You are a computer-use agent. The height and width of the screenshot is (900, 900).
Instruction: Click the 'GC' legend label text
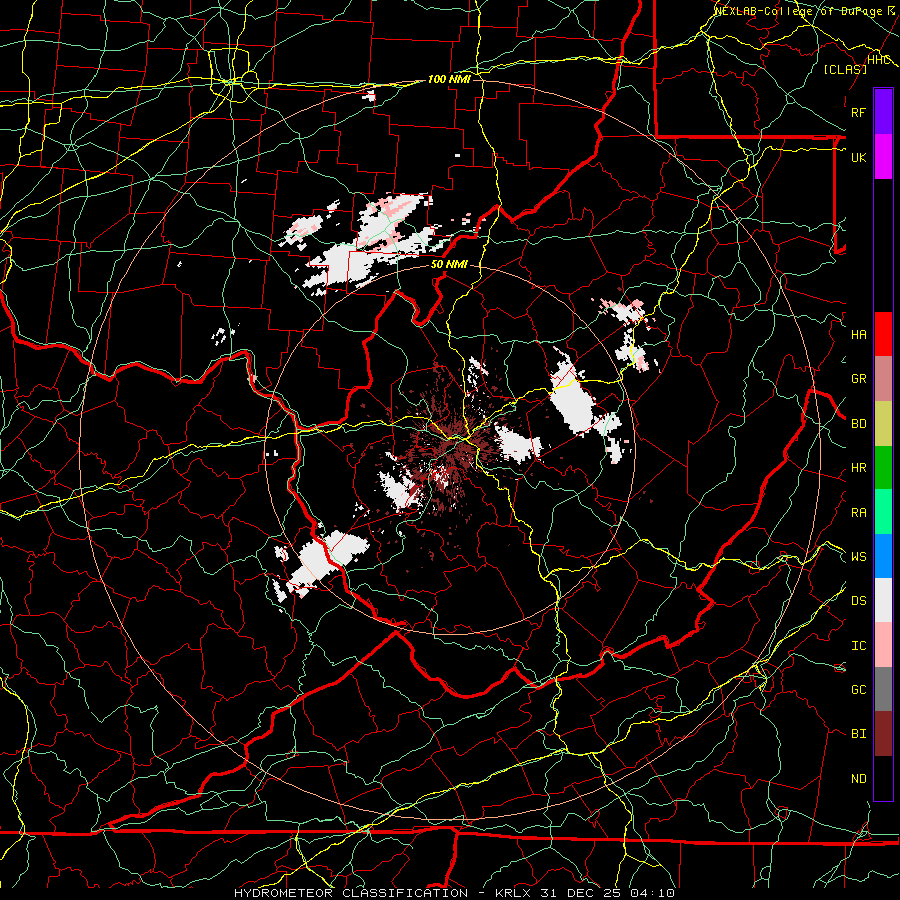859,690
